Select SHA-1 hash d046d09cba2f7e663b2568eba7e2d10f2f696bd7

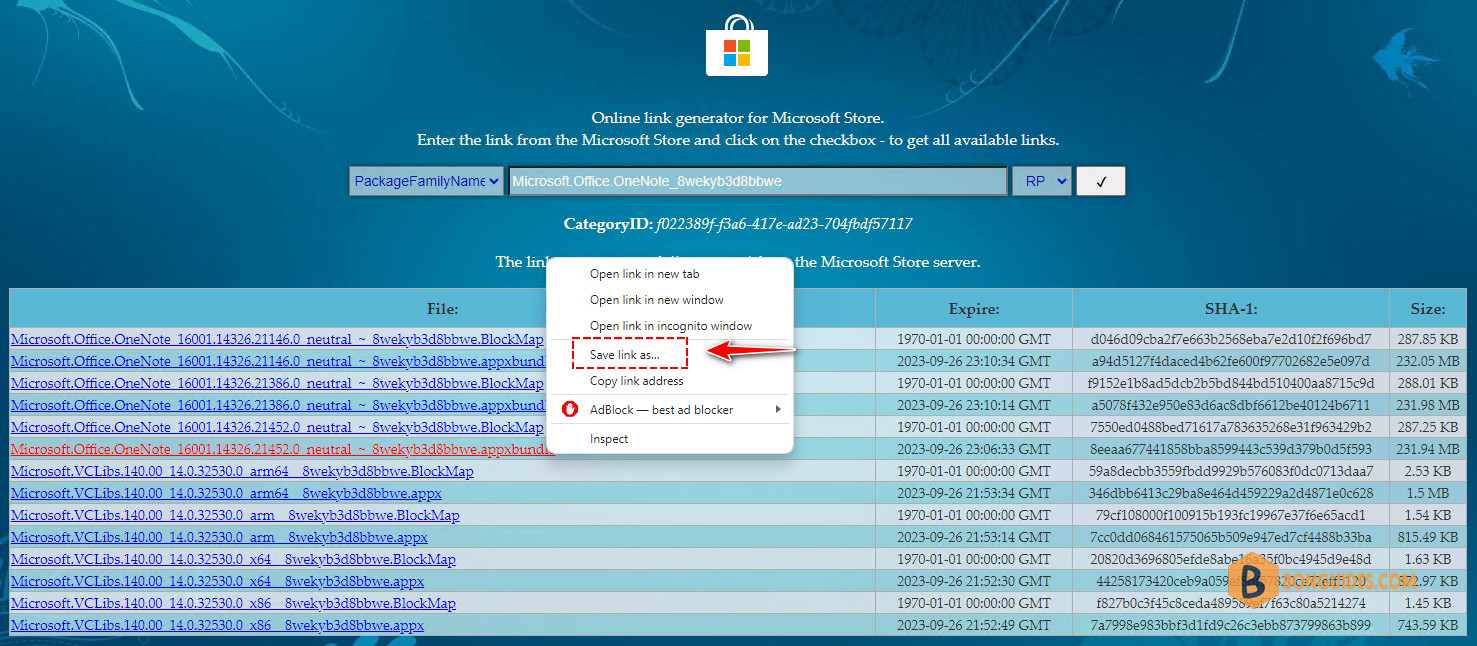[x=1231, y=339]
